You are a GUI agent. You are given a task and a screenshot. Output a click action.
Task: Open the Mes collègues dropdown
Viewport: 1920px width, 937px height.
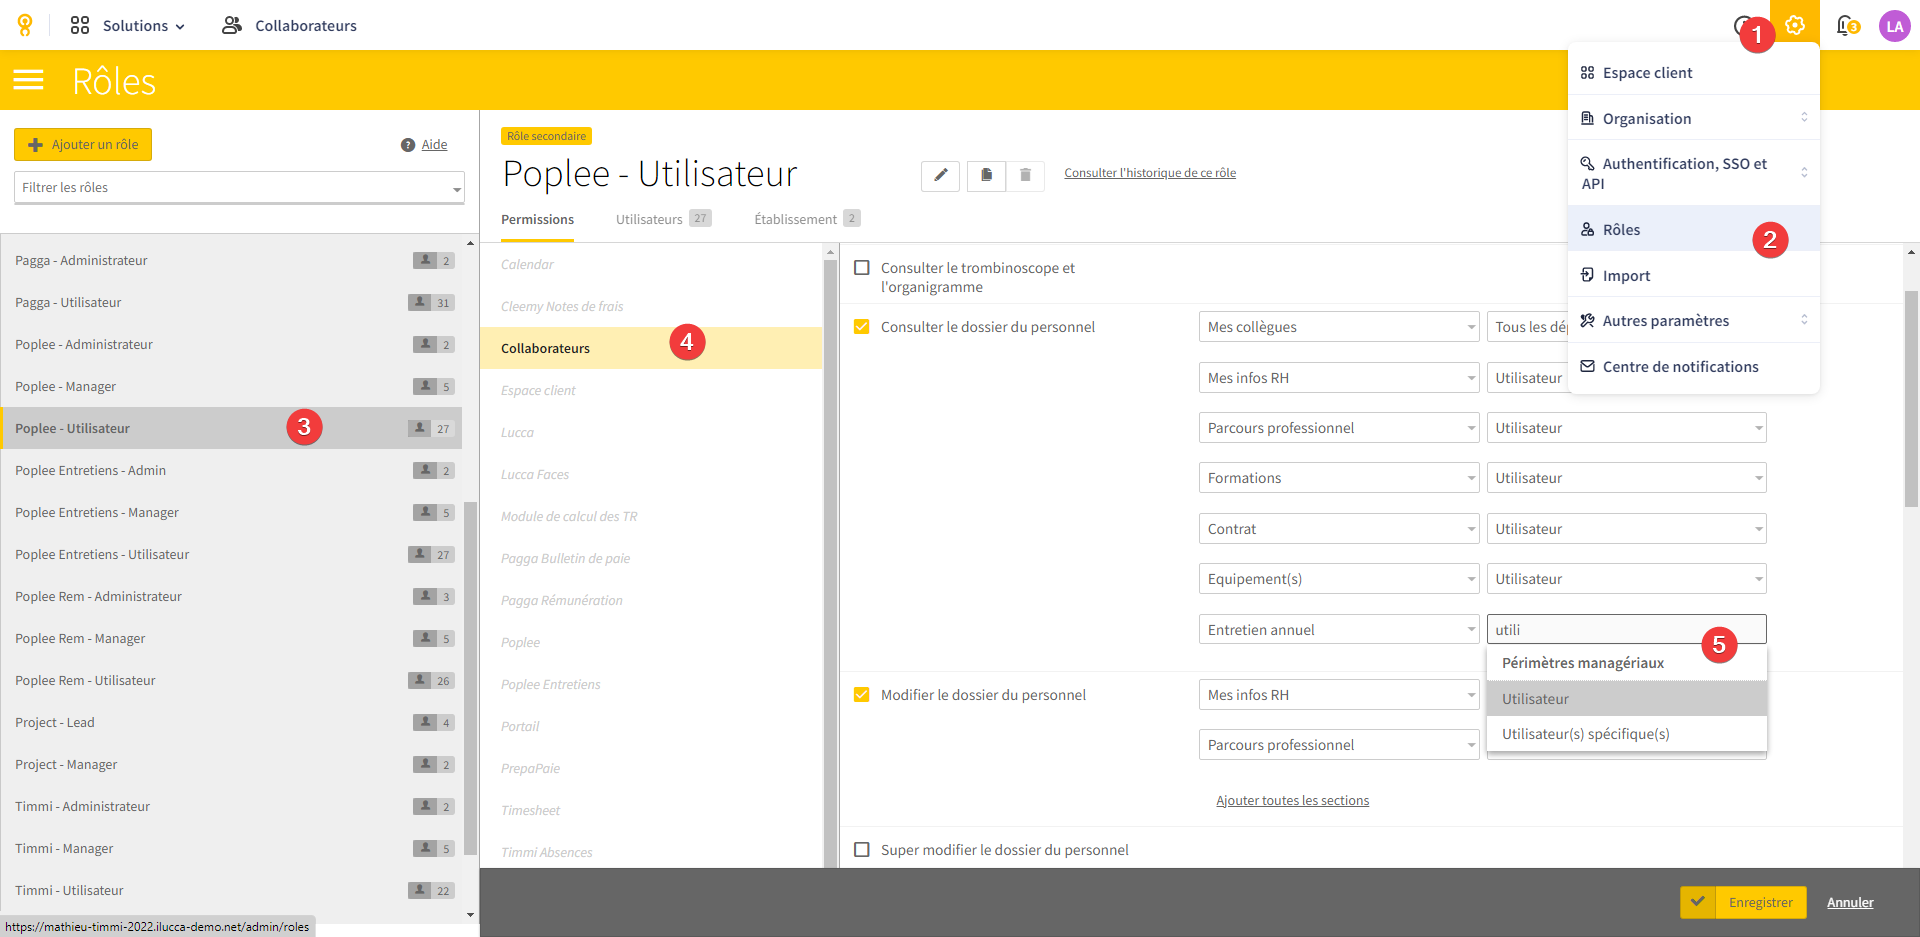(x=1339, y=327)
